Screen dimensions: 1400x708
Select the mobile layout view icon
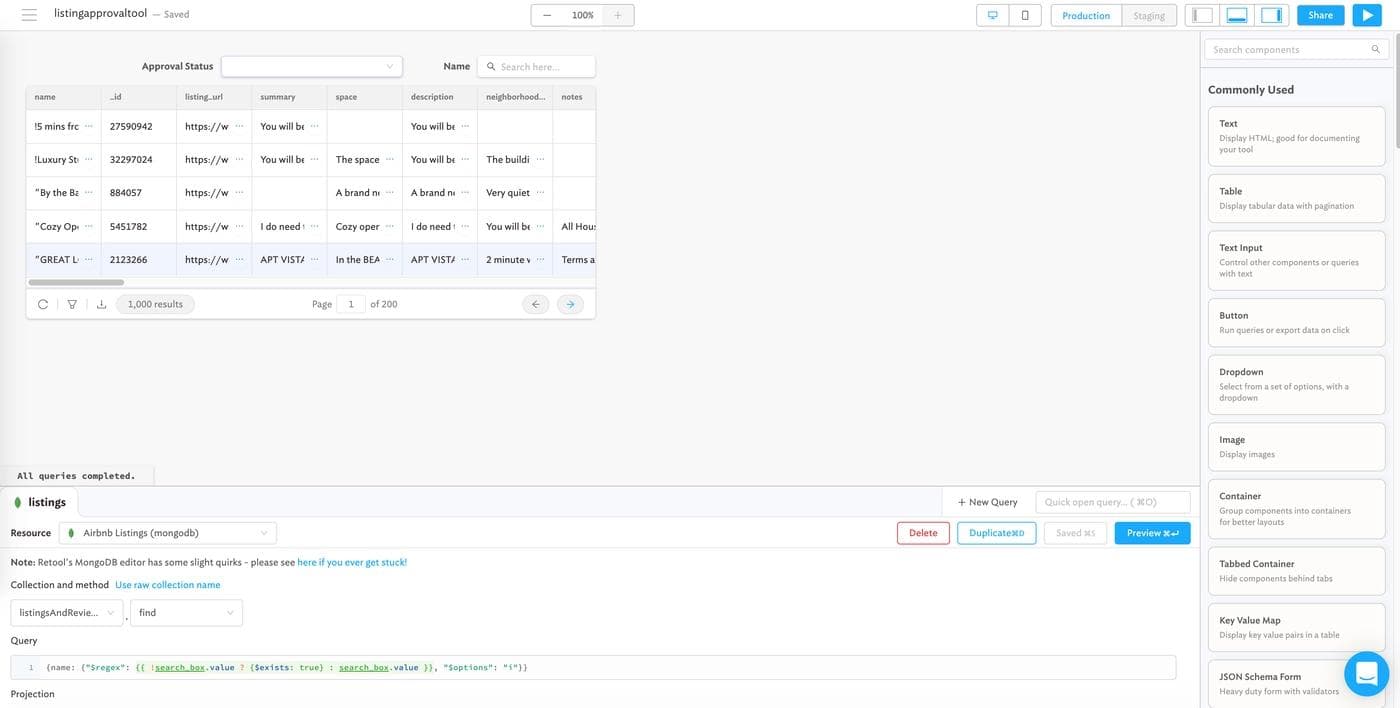click(1025, 15)
